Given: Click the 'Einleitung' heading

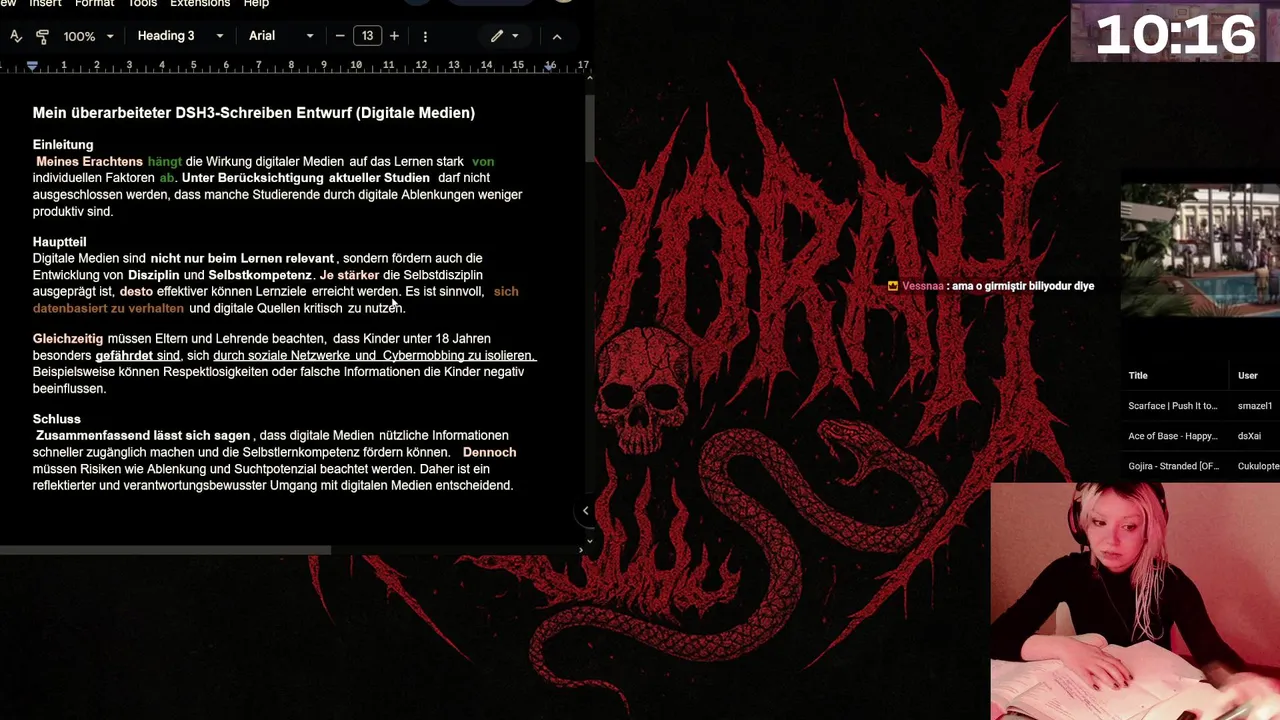Looking at the screenshot, I should (x=63, y=145).
